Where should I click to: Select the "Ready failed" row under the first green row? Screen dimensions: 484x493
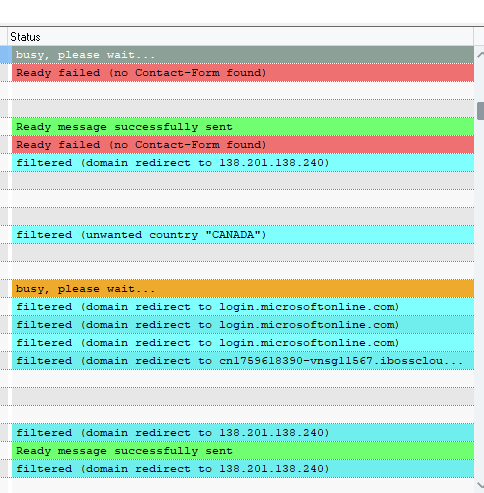click(243, 145)
